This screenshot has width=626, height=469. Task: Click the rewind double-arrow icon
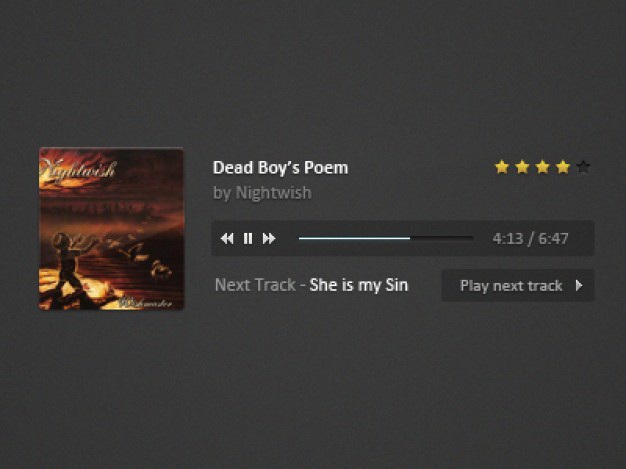[x=227, y=239]
